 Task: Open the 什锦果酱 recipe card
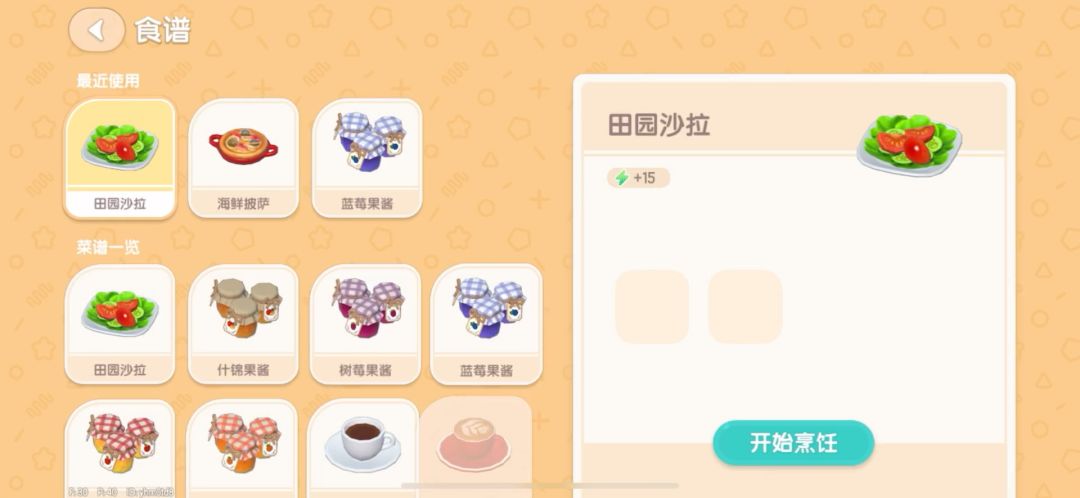click(243, 324)
